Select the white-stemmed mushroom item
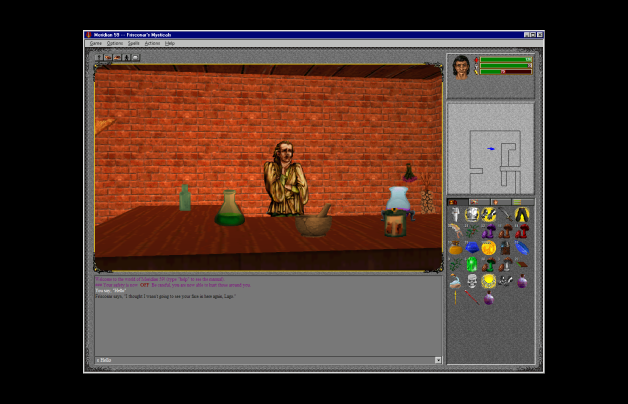 click(505, 265)
